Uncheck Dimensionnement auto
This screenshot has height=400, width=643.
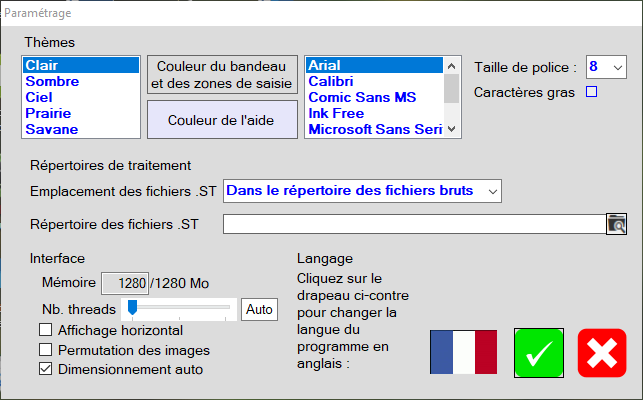coord(46,369)
